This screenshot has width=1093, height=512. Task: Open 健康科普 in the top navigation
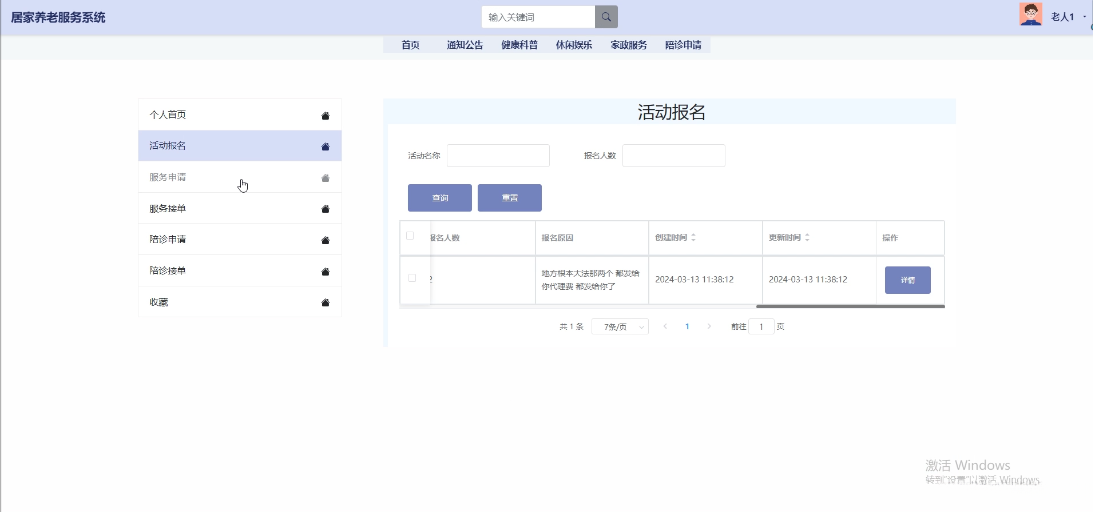coord(519,45)
